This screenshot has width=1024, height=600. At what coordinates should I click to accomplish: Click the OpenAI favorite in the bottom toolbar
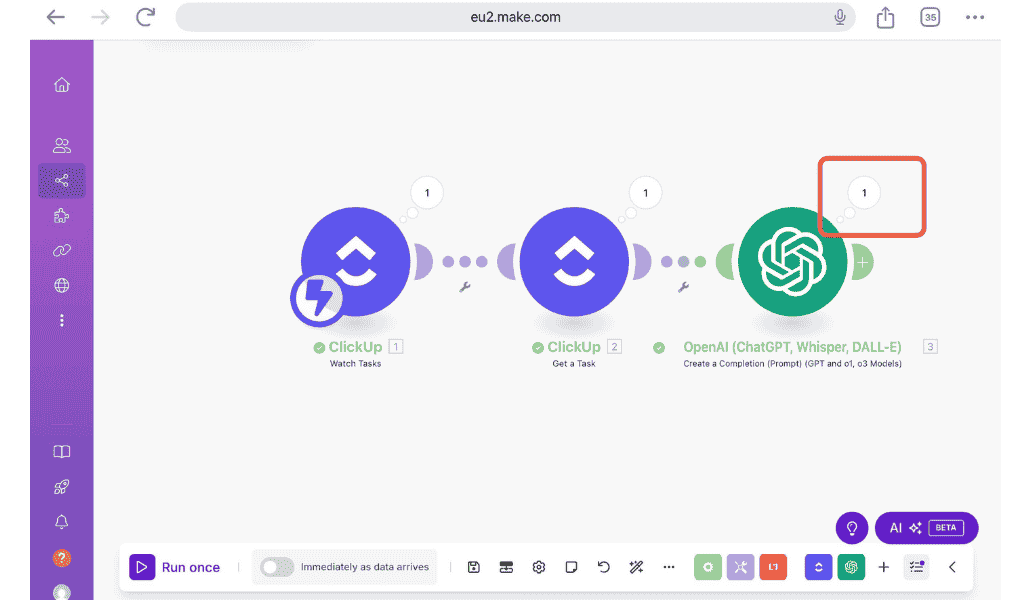[x=851, y=567]
